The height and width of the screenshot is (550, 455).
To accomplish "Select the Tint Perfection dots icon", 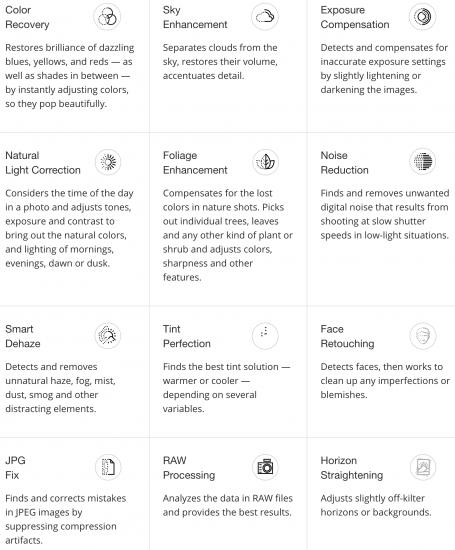I will (265, 336).
